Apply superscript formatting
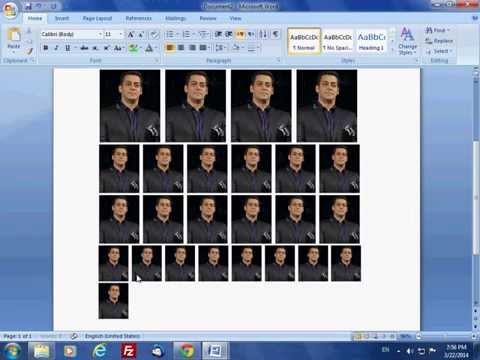 point(106,48)
